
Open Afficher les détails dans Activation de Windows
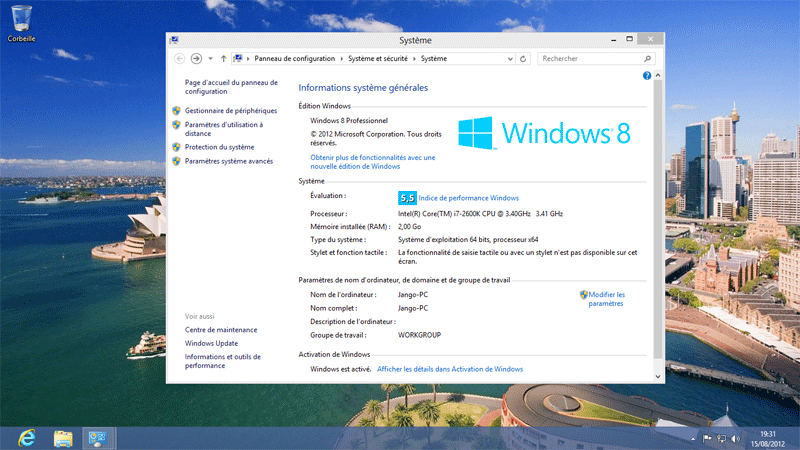pos(450,369)
